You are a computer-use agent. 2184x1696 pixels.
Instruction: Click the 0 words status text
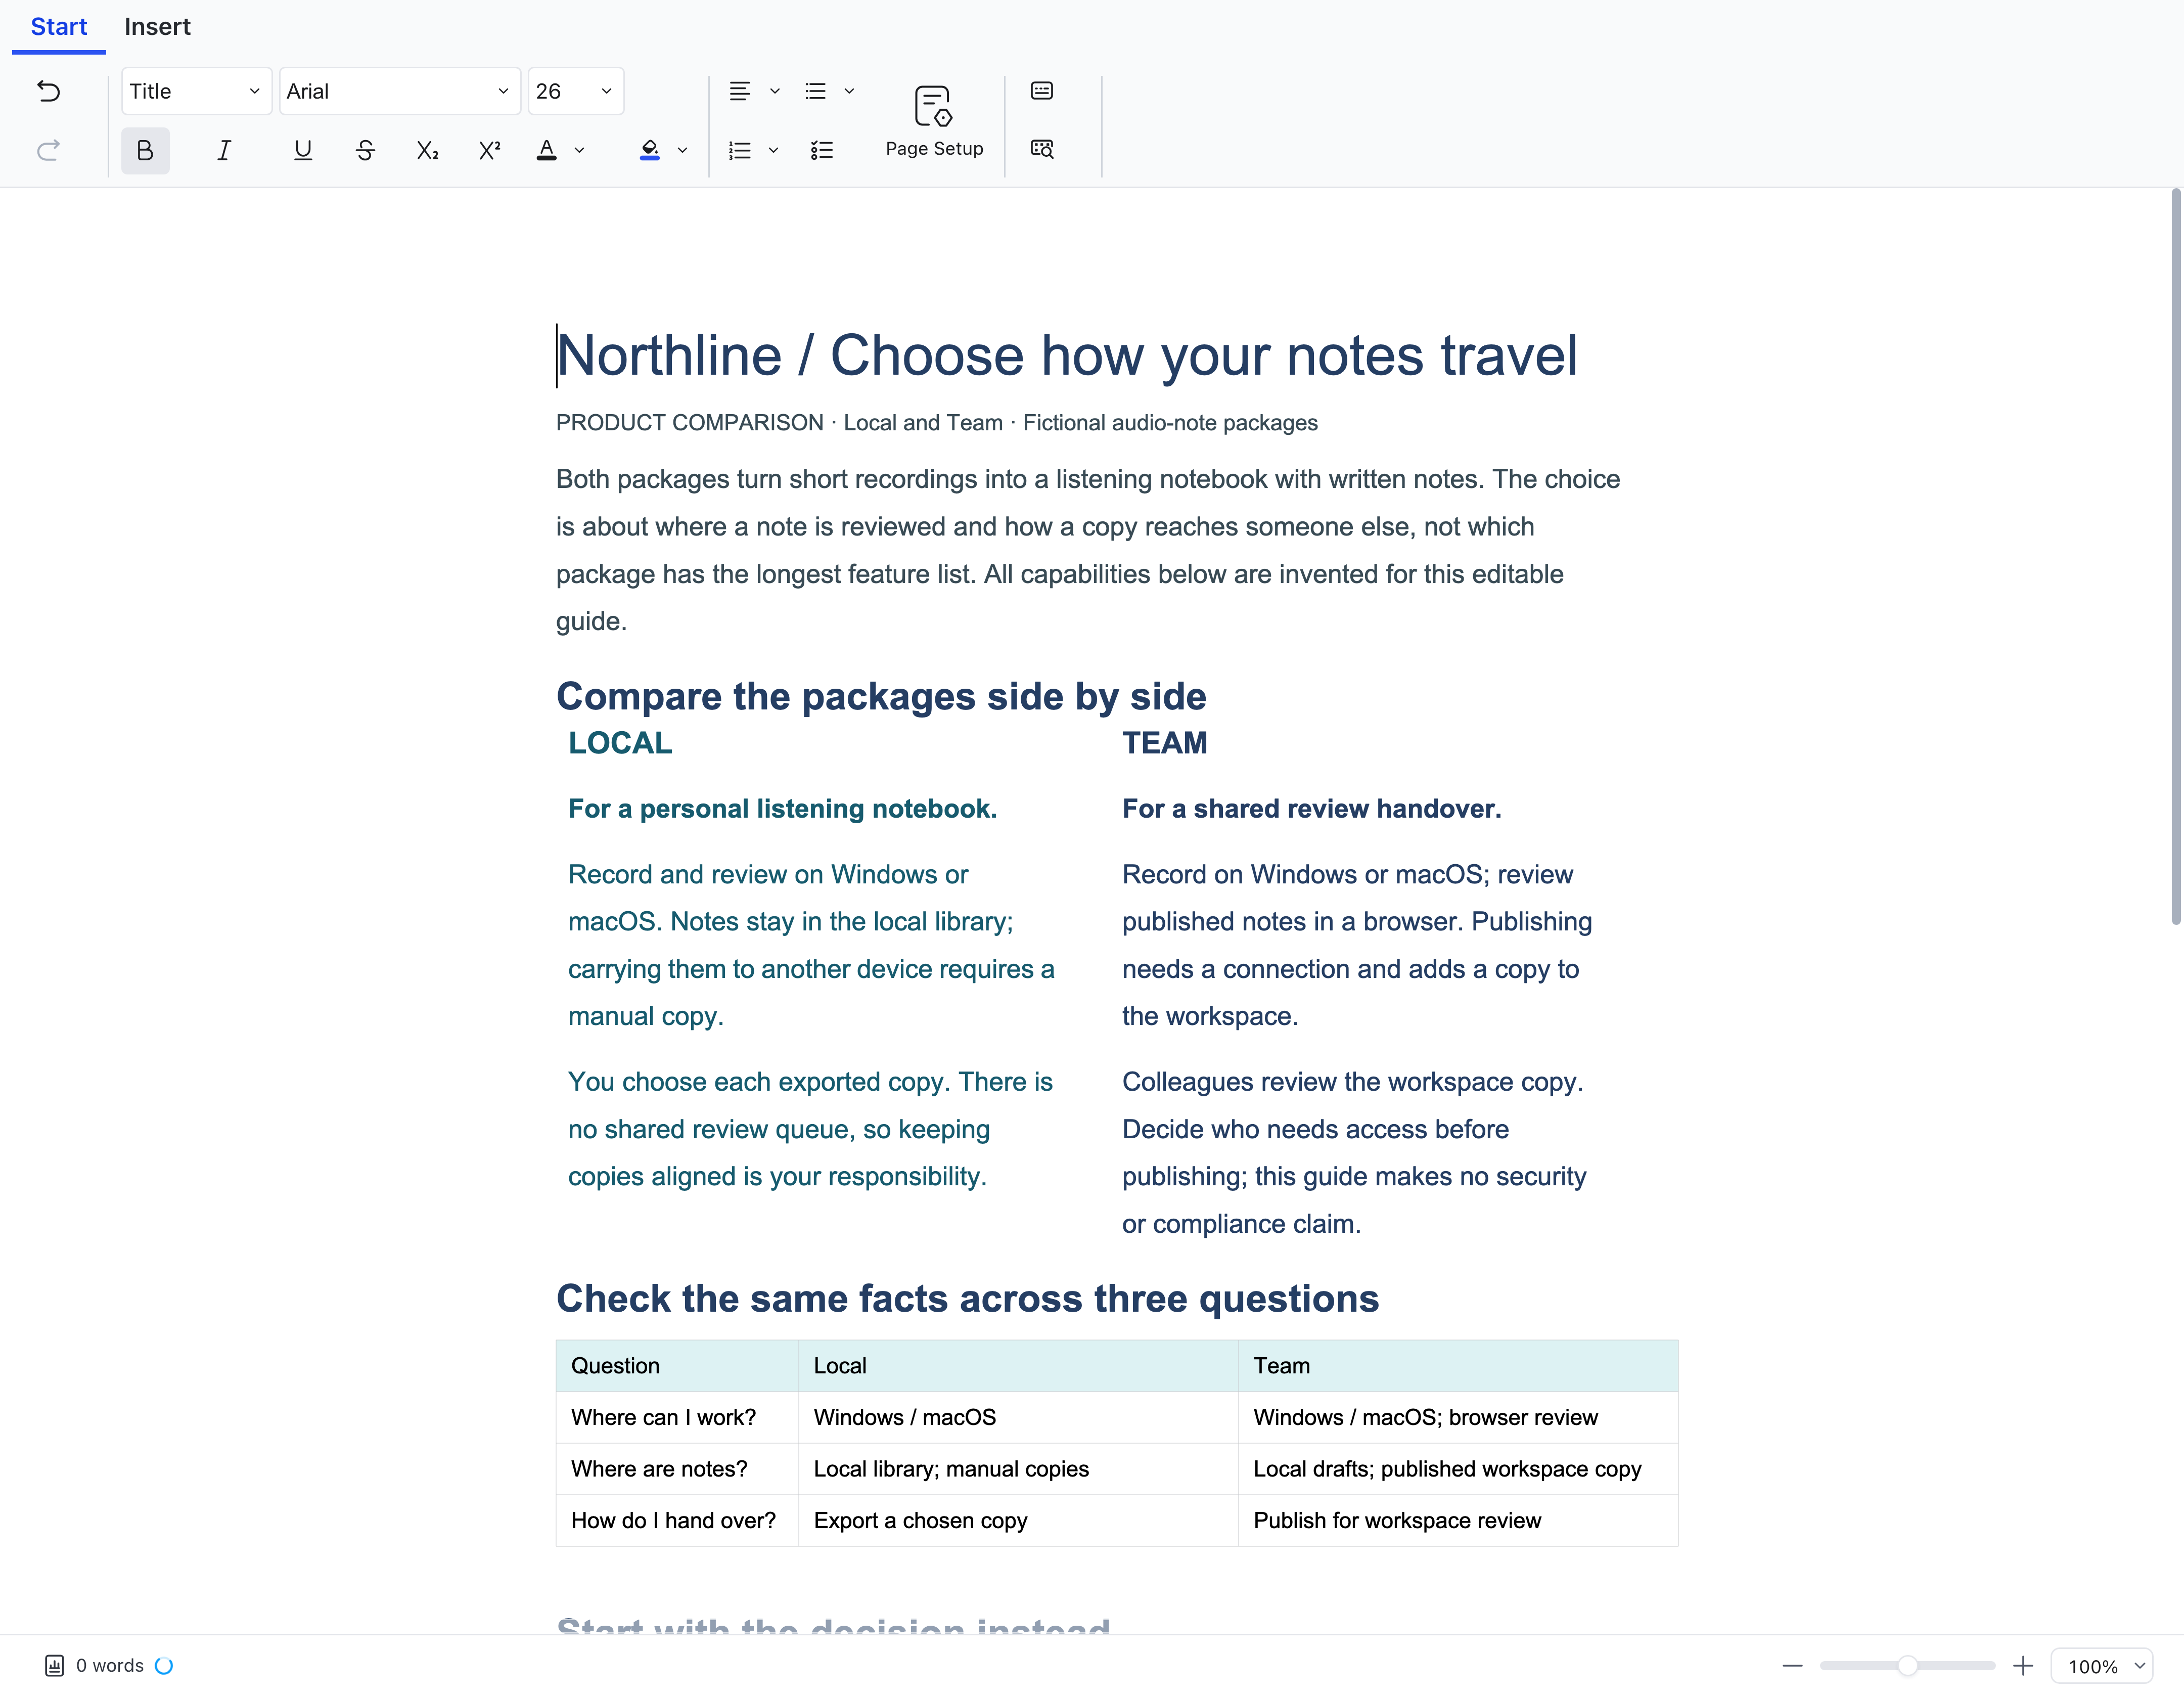point(110,1665)
